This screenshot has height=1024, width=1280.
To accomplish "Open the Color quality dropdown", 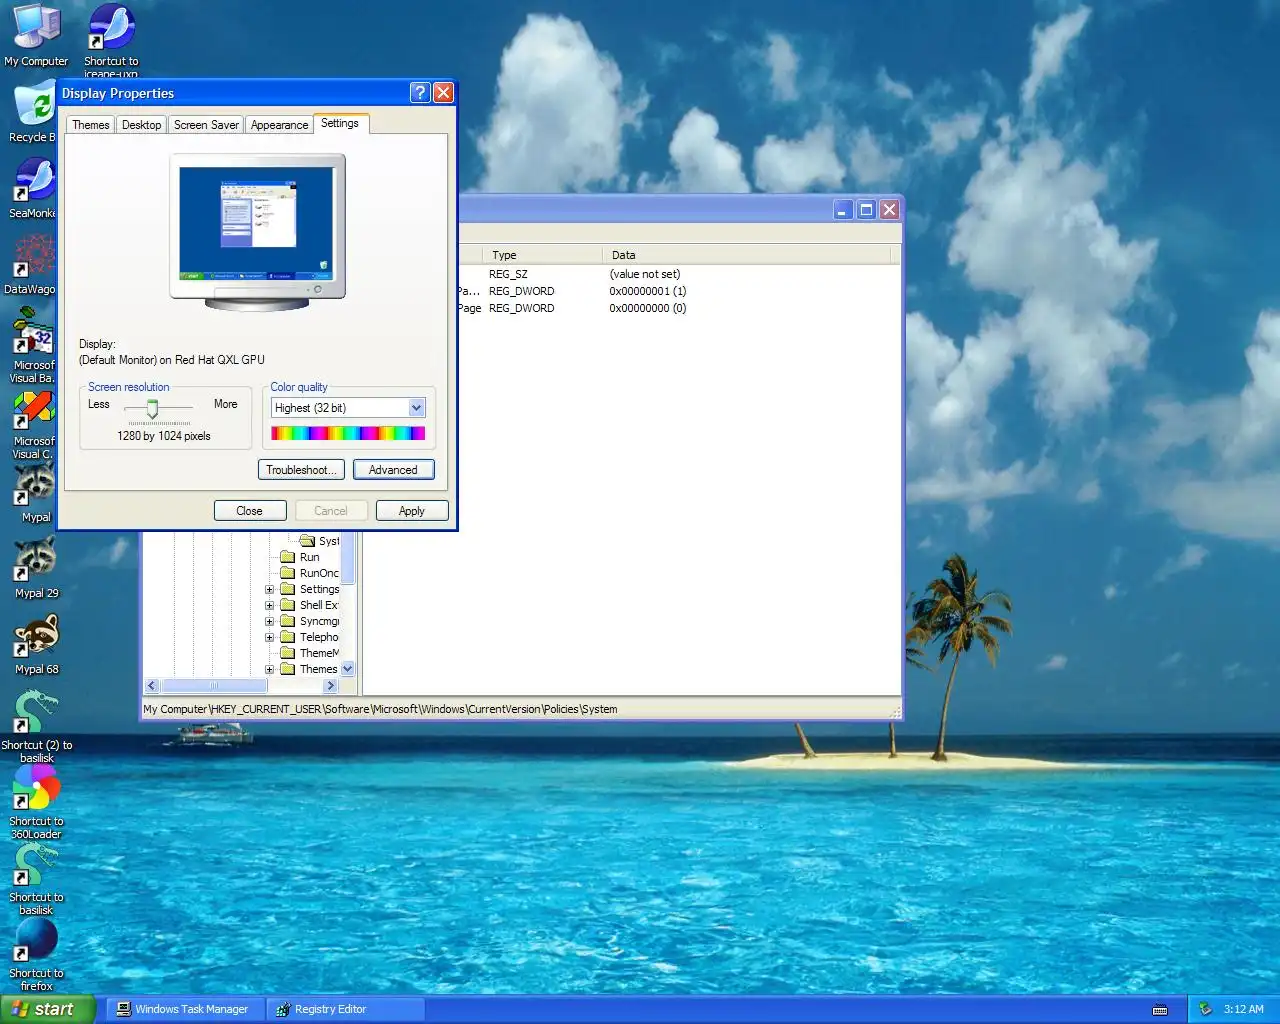I will [x=417, y=408].
